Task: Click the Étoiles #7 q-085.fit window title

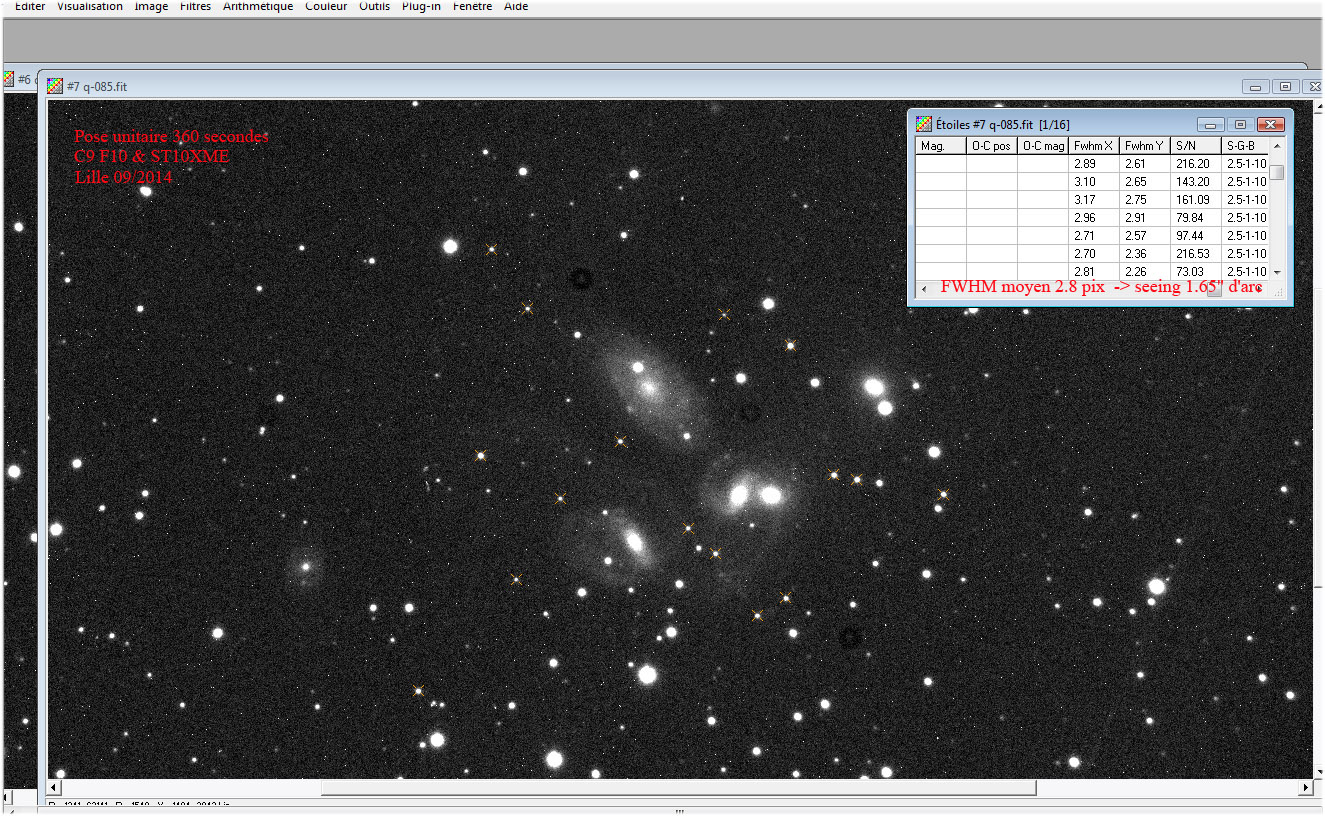Action: click(x=1002, y=125)
